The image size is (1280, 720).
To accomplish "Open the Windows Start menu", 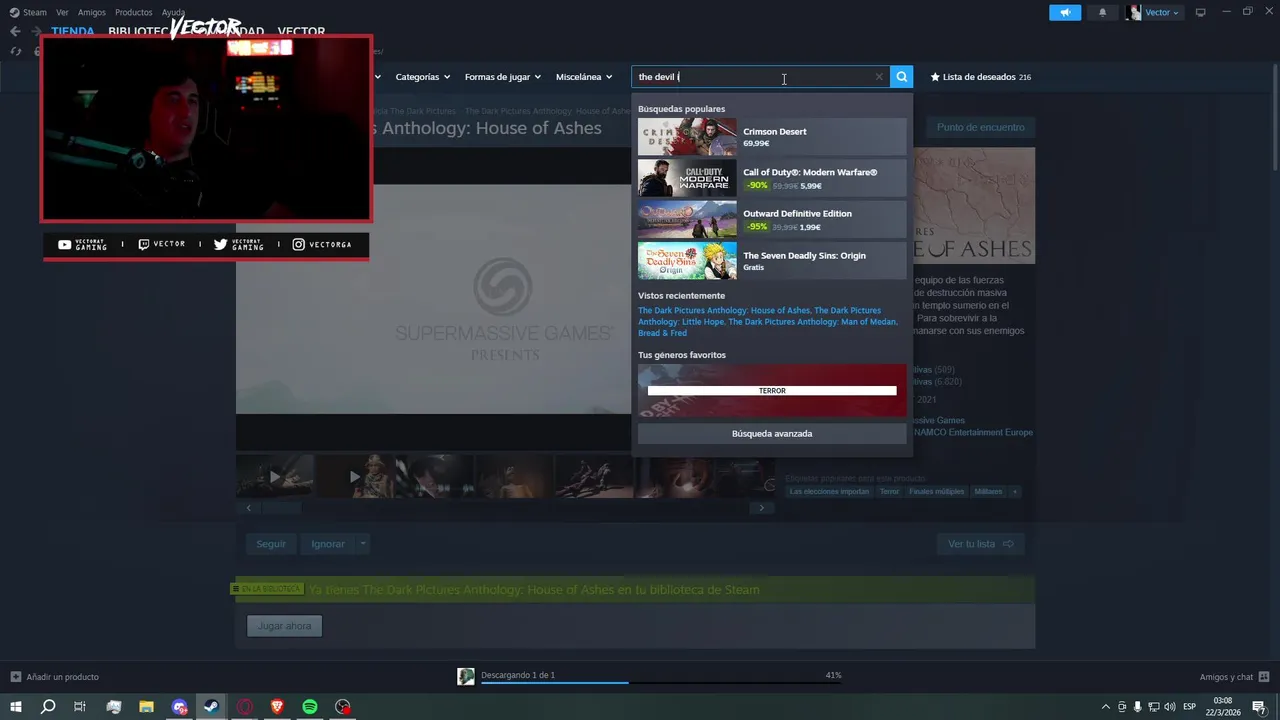I will coord(15,707).
